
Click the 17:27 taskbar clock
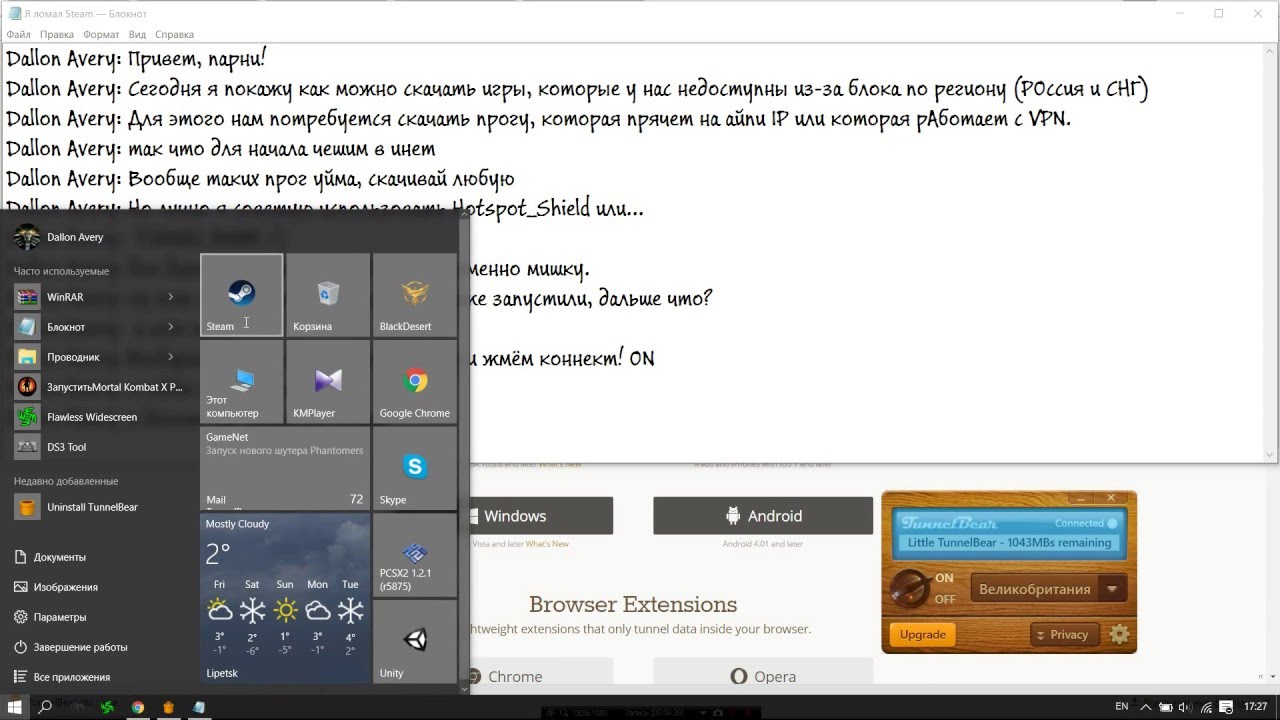coord(1255,707)
